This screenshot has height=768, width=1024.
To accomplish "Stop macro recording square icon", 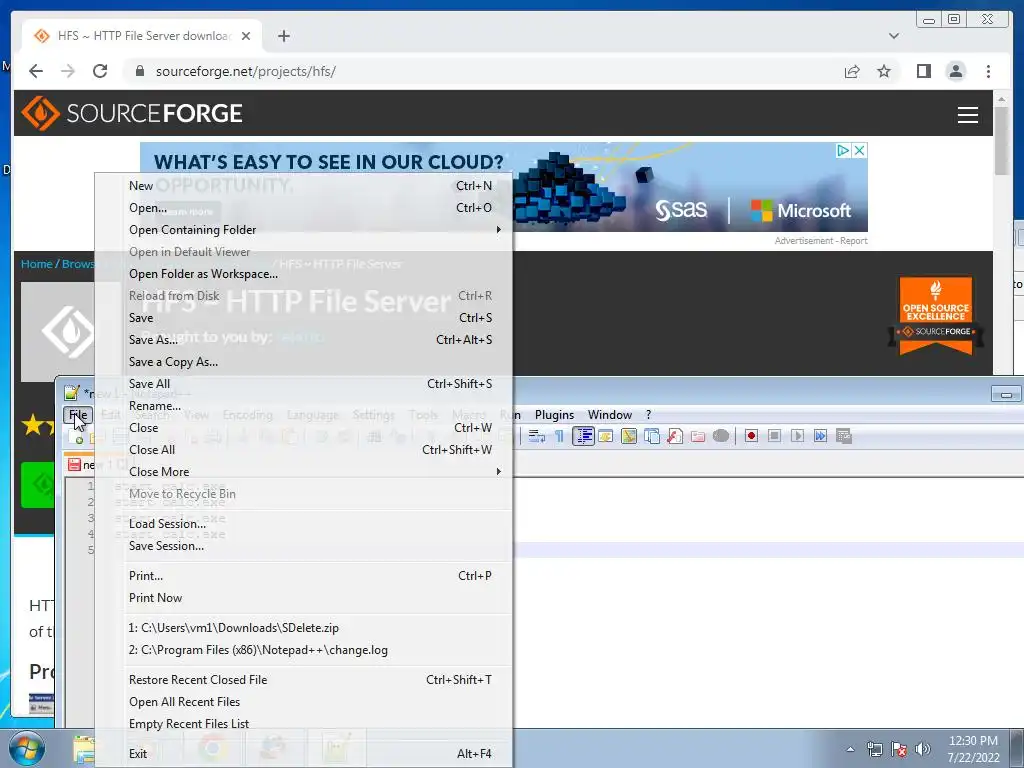I will (x=774, y=436).
